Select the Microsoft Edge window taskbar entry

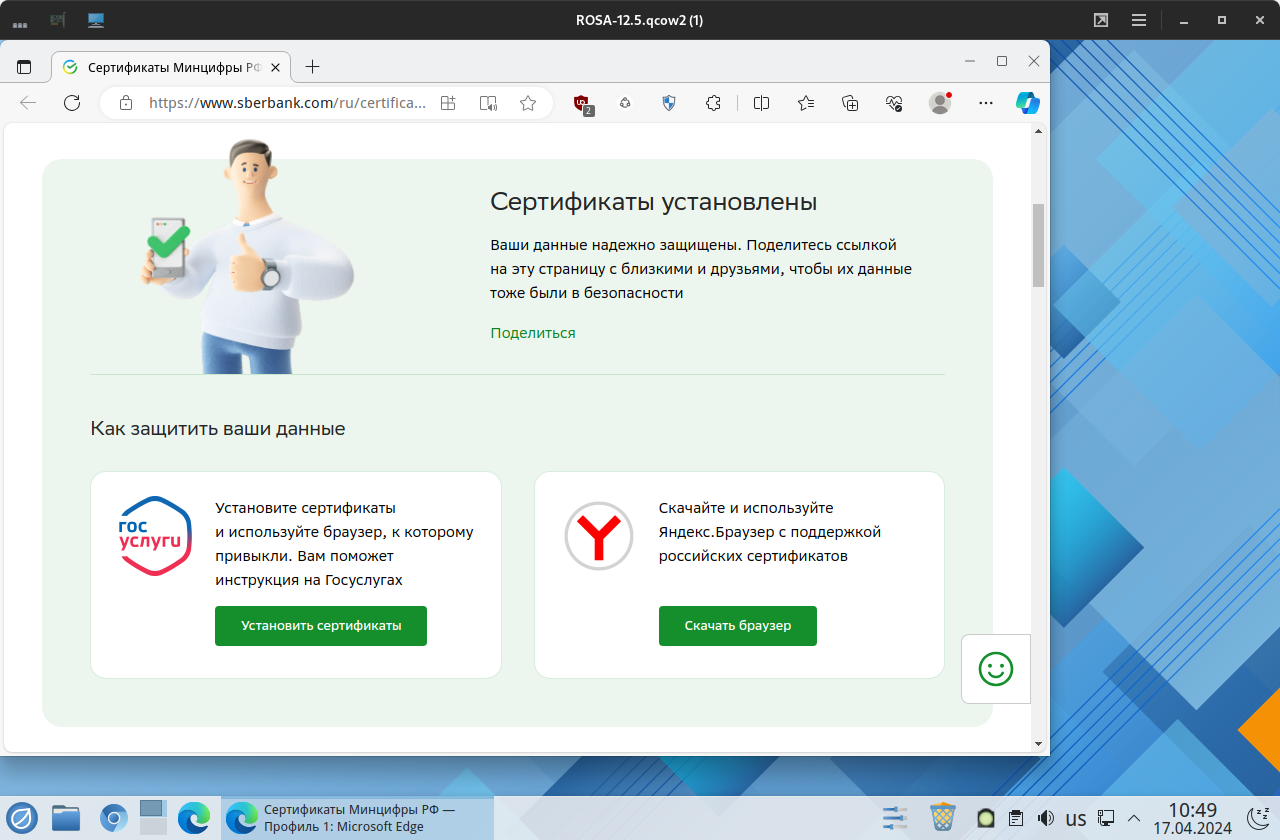click(x=357, y=818)
